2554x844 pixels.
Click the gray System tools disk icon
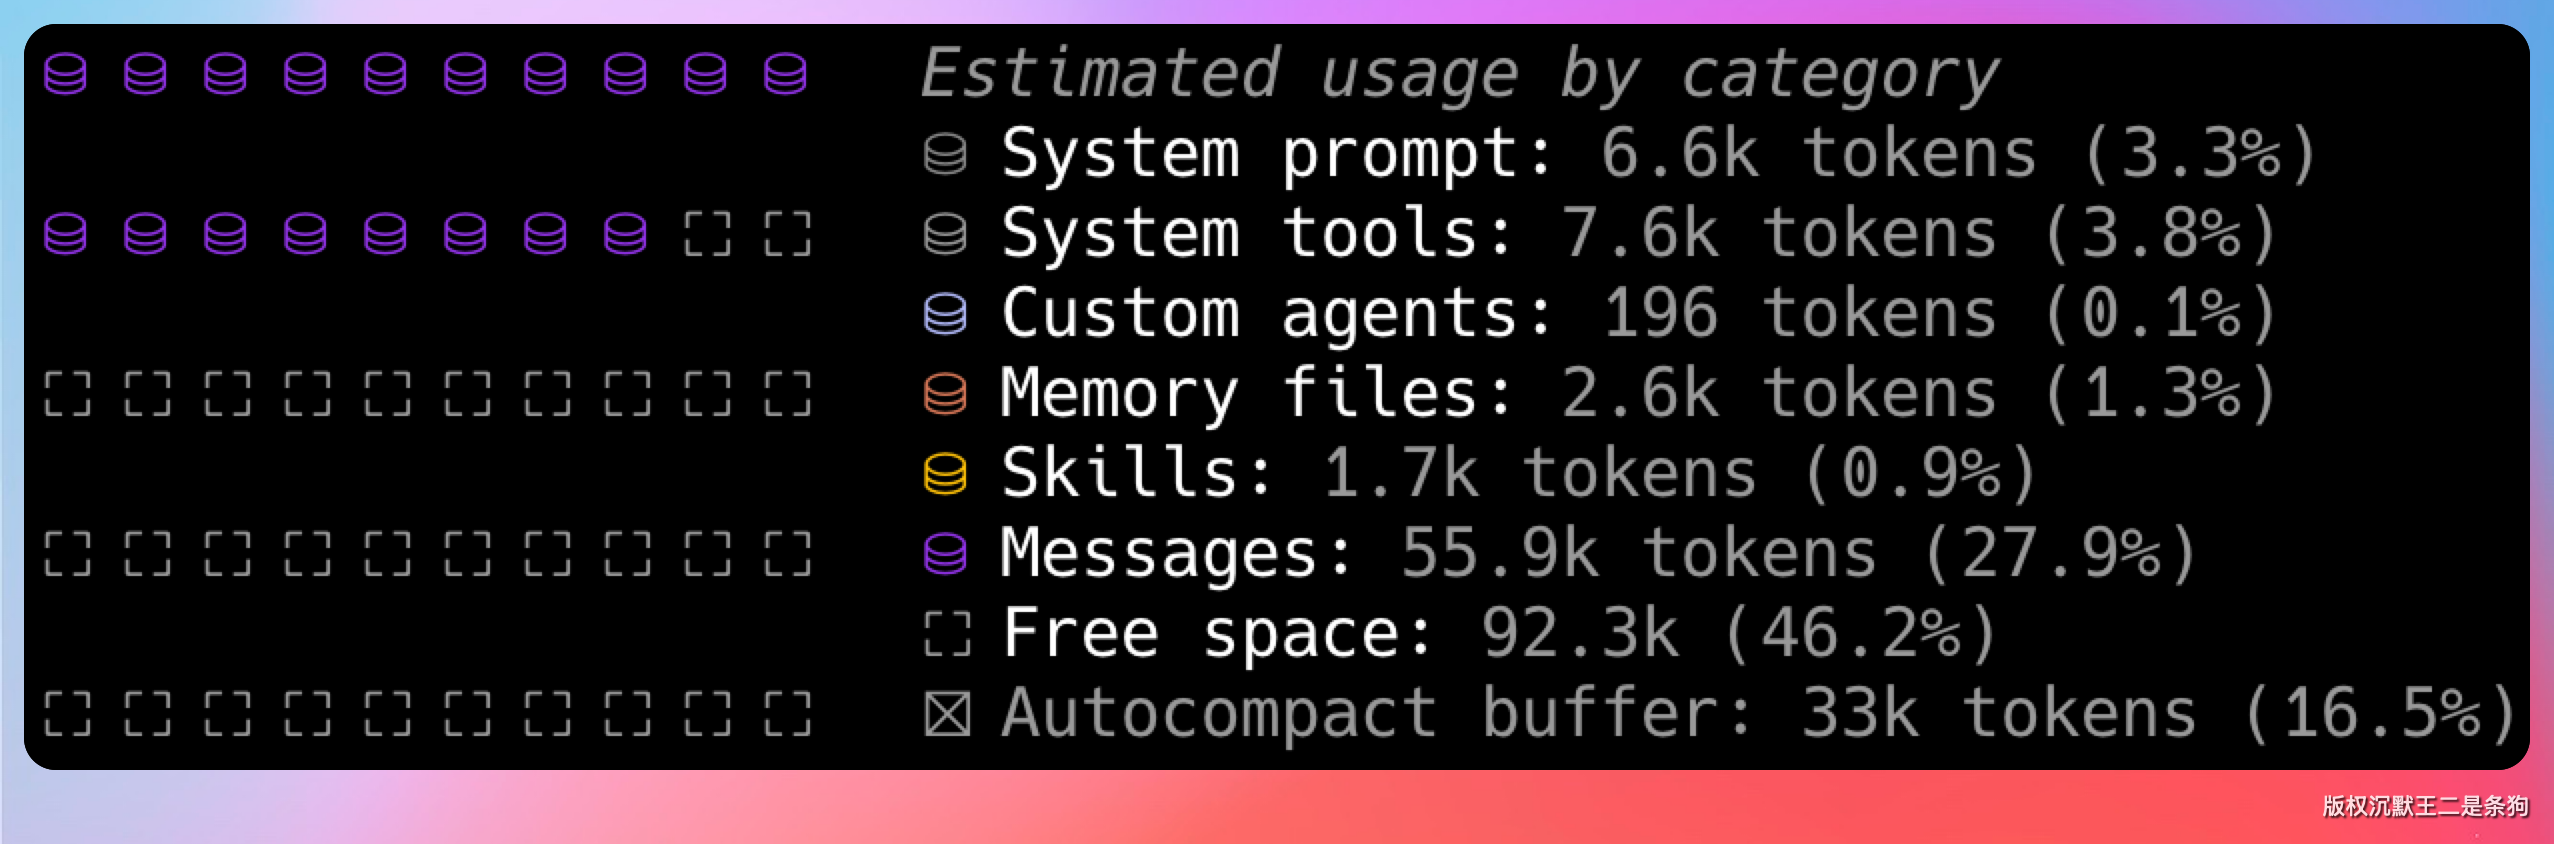pyautogui.click(x=945, y=234)
